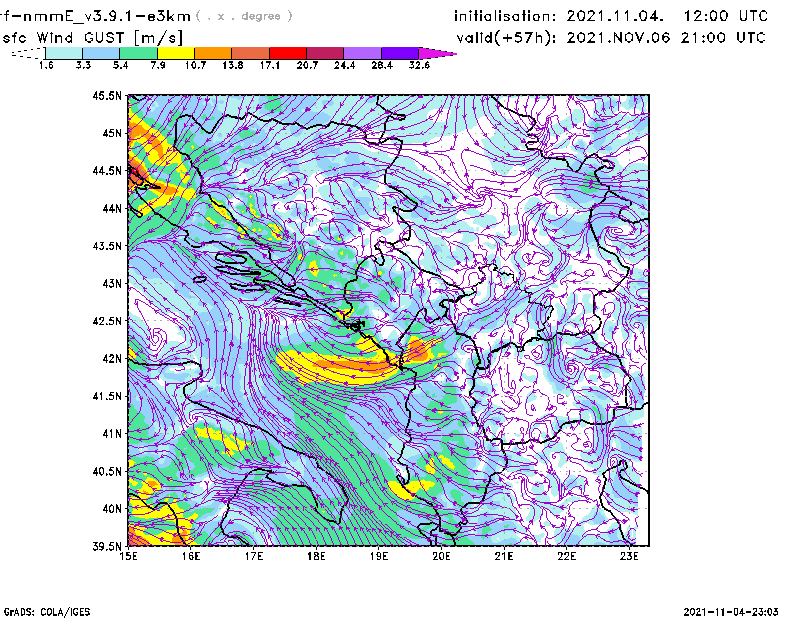This screenshot has width=800, height=618.
Task: Click the dashed white arrow below 1.6 in legend
Action: tap(28, 53)
